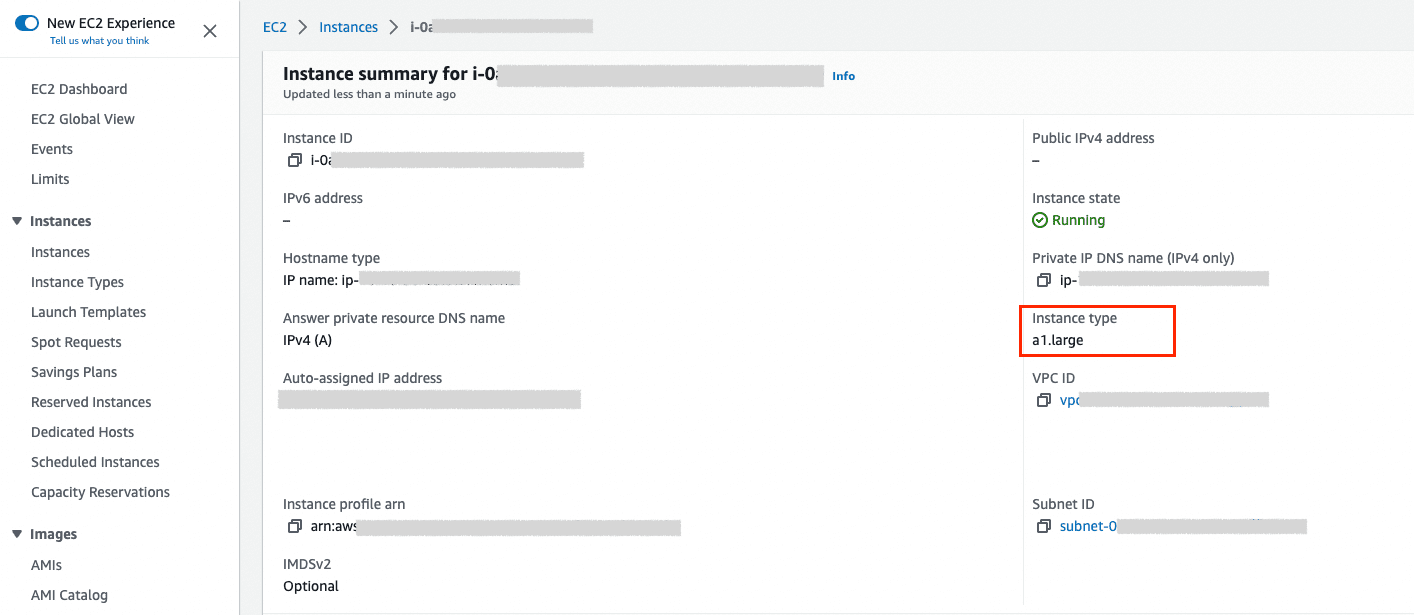Copy the Instance ID using its copy icon
The height and width of the screenshot is (615, 1414).
tap(295, 160)
